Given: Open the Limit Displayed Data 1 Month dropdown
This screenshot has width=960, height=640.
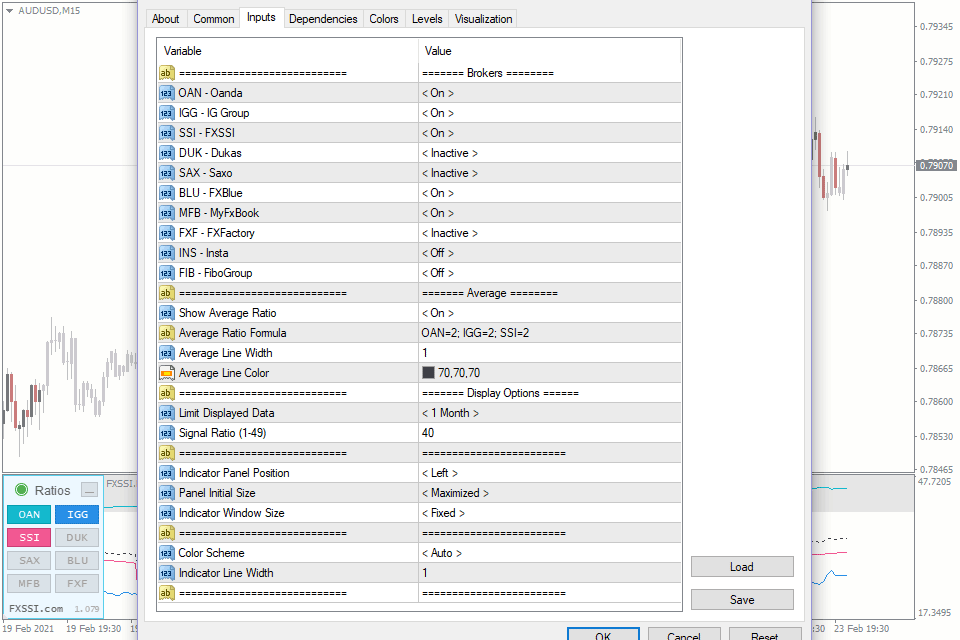Looking at the screenshot, I should point(550,413).
